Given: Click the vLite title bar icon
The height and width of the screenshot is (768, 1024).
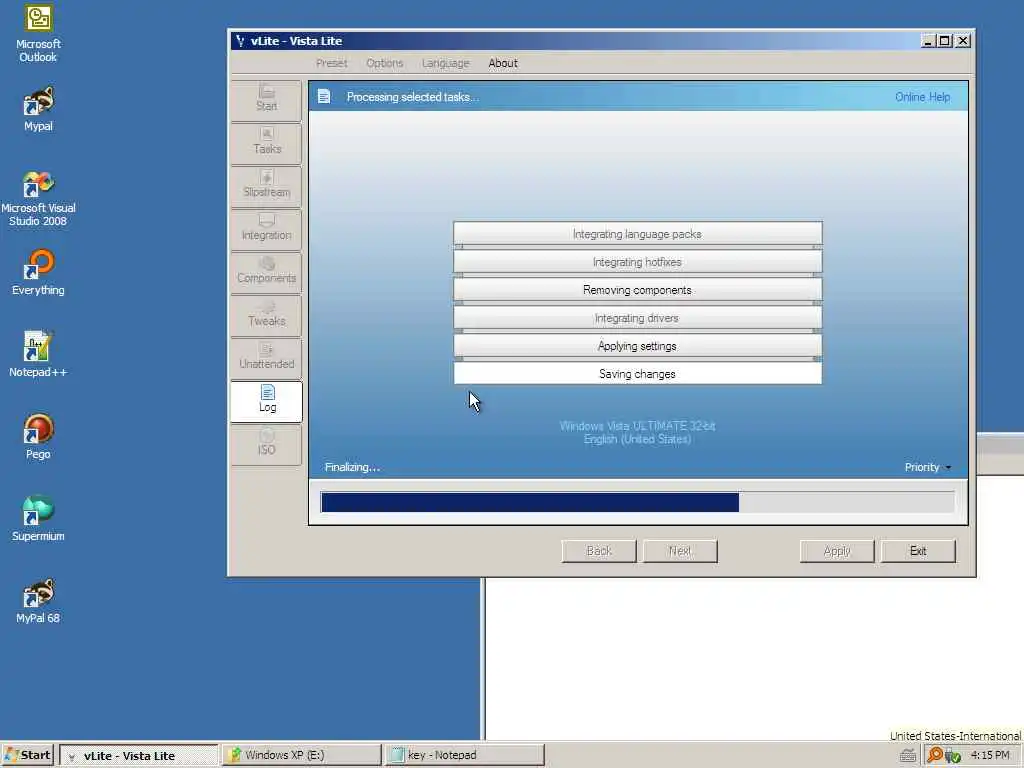Looking at the screenshot, I should (240, 40).
